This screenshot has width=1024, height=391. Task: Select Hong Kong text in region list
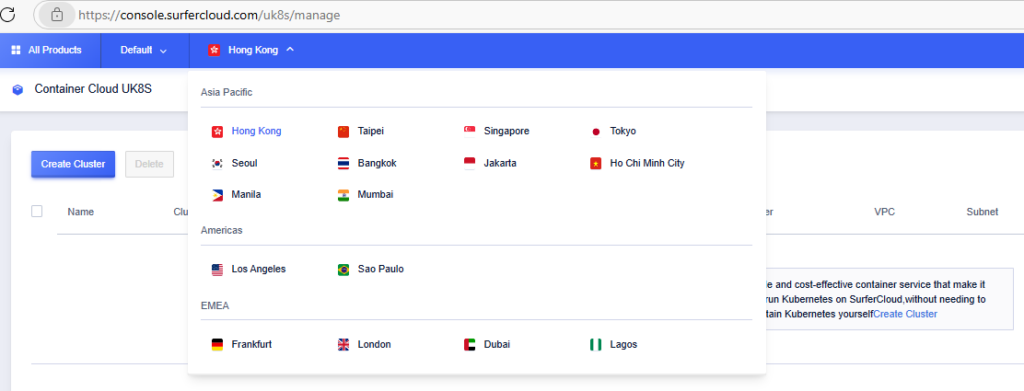coord(257,131)
